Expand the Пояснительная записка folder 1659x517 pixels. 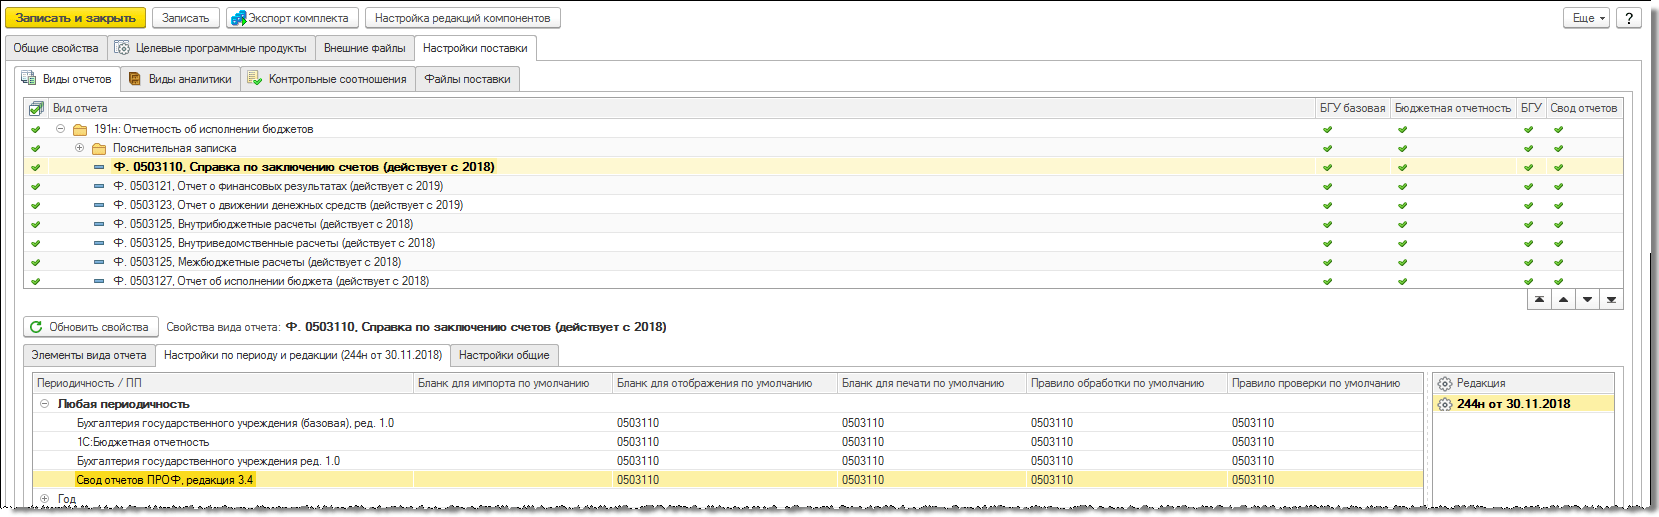click(79, 148)
